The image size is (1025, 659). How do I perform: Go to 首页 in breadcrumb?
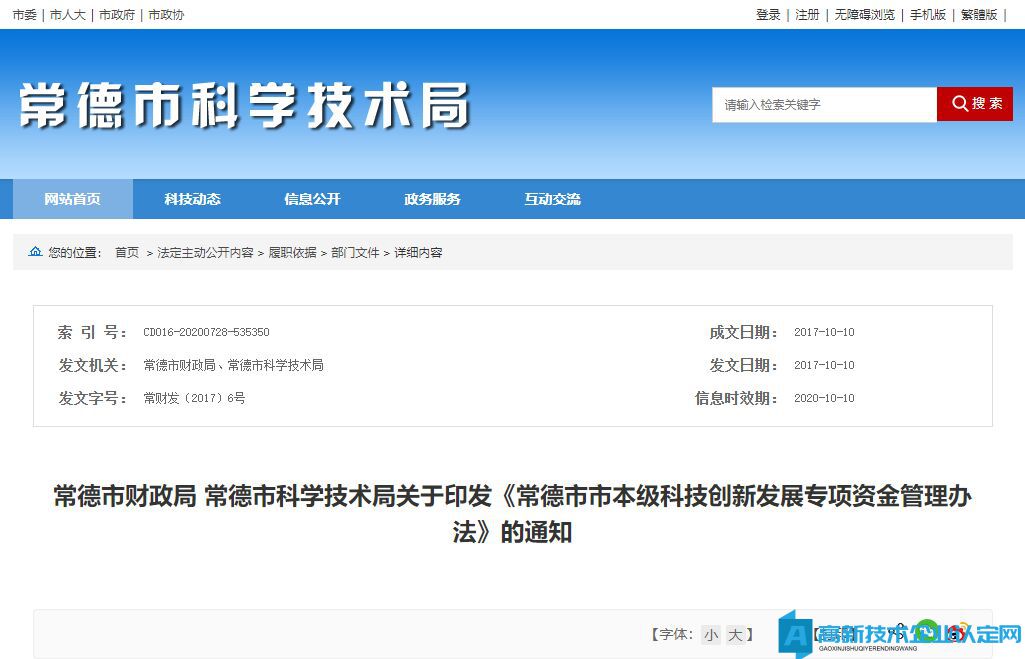tap(127, 252)
